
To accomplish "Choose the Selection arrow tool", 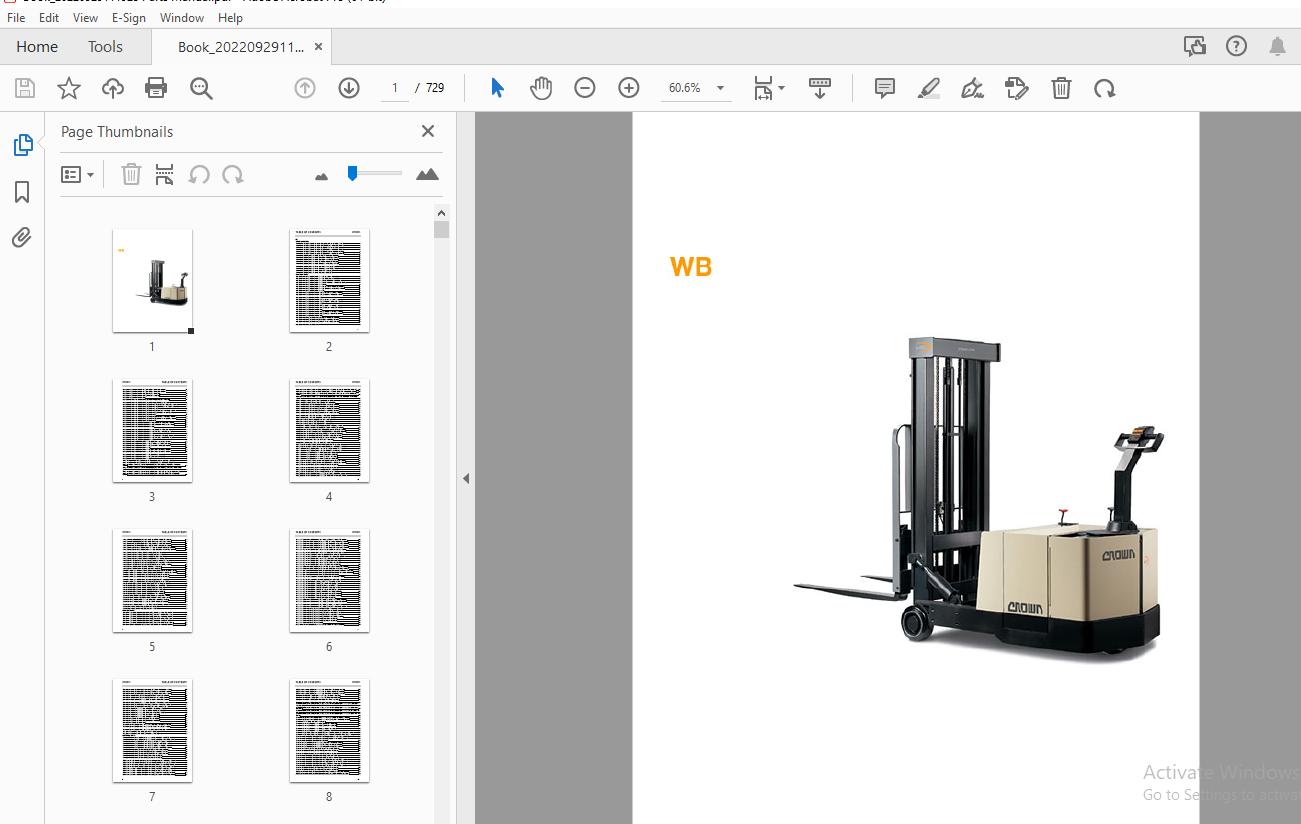I will [x=497, y=88].
